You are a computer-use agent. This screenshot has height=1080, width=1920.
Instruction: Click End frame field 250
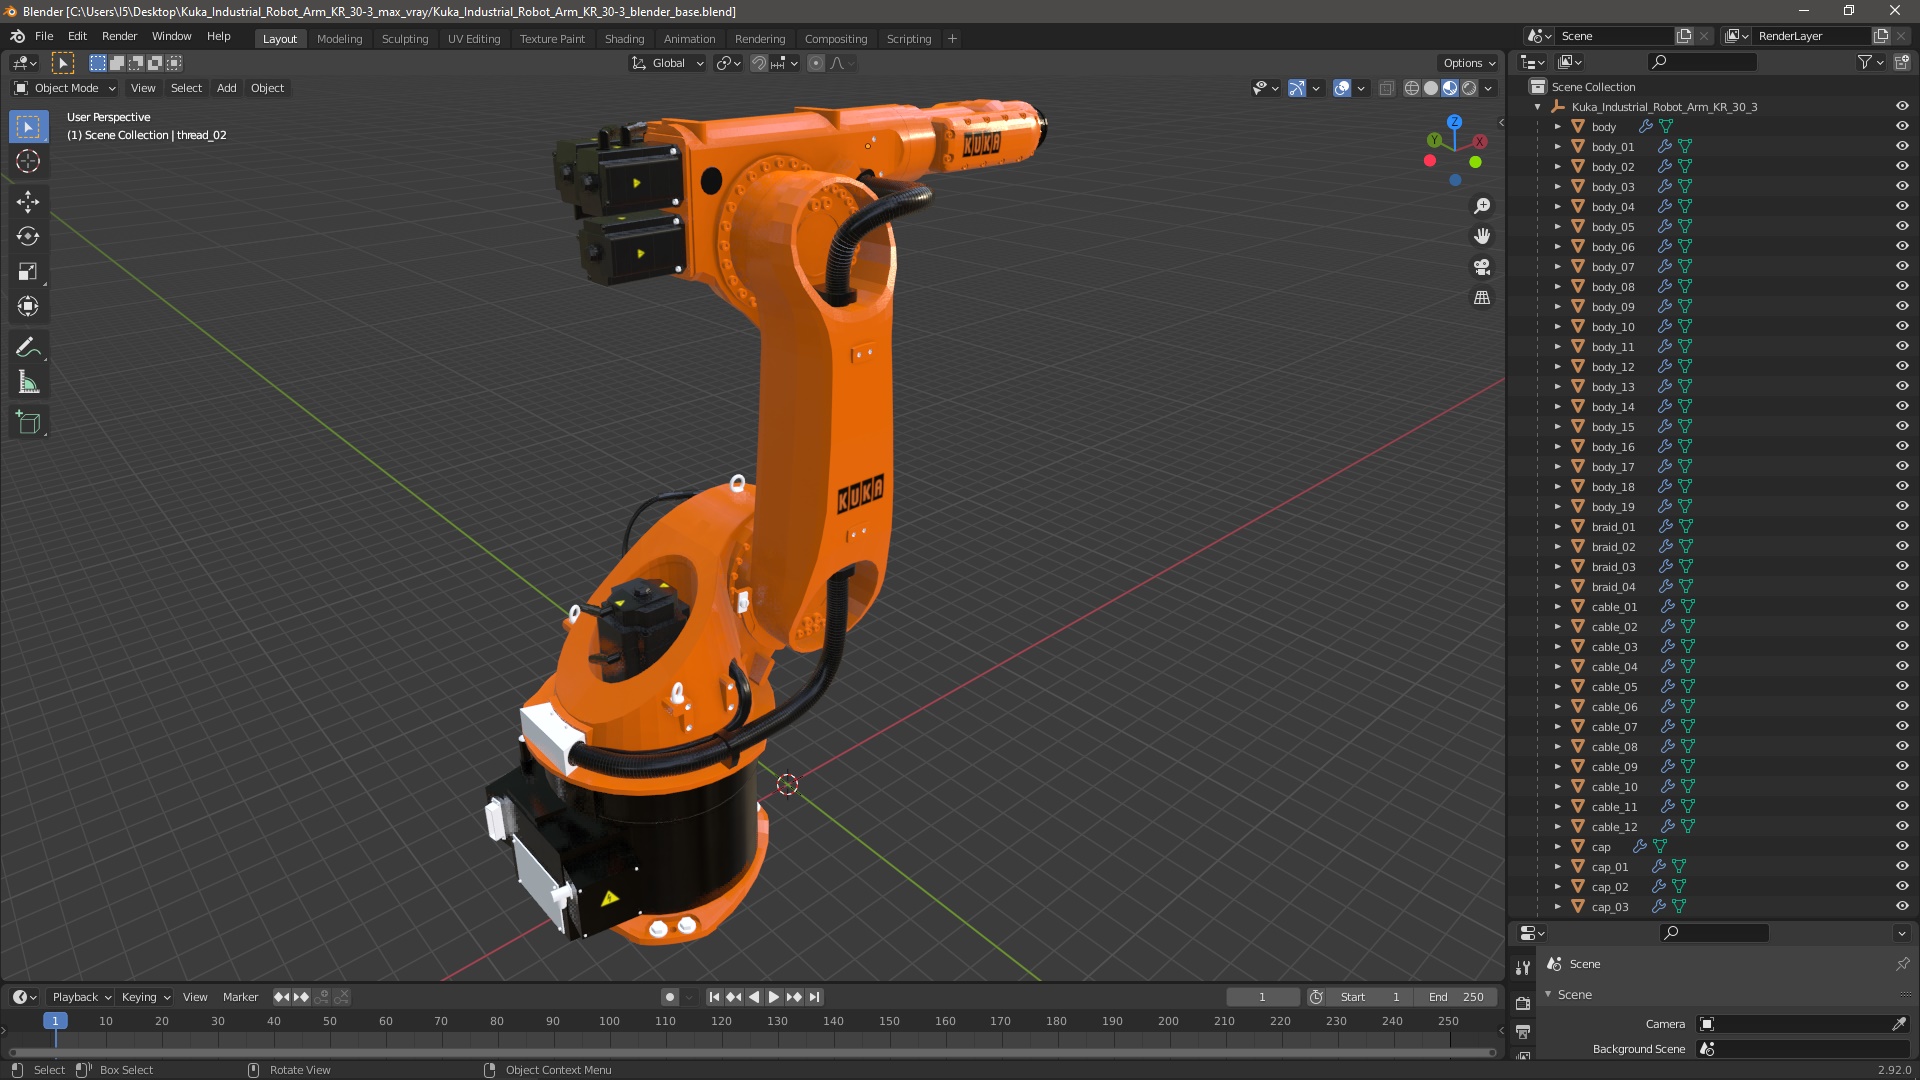coord(1456,997)
